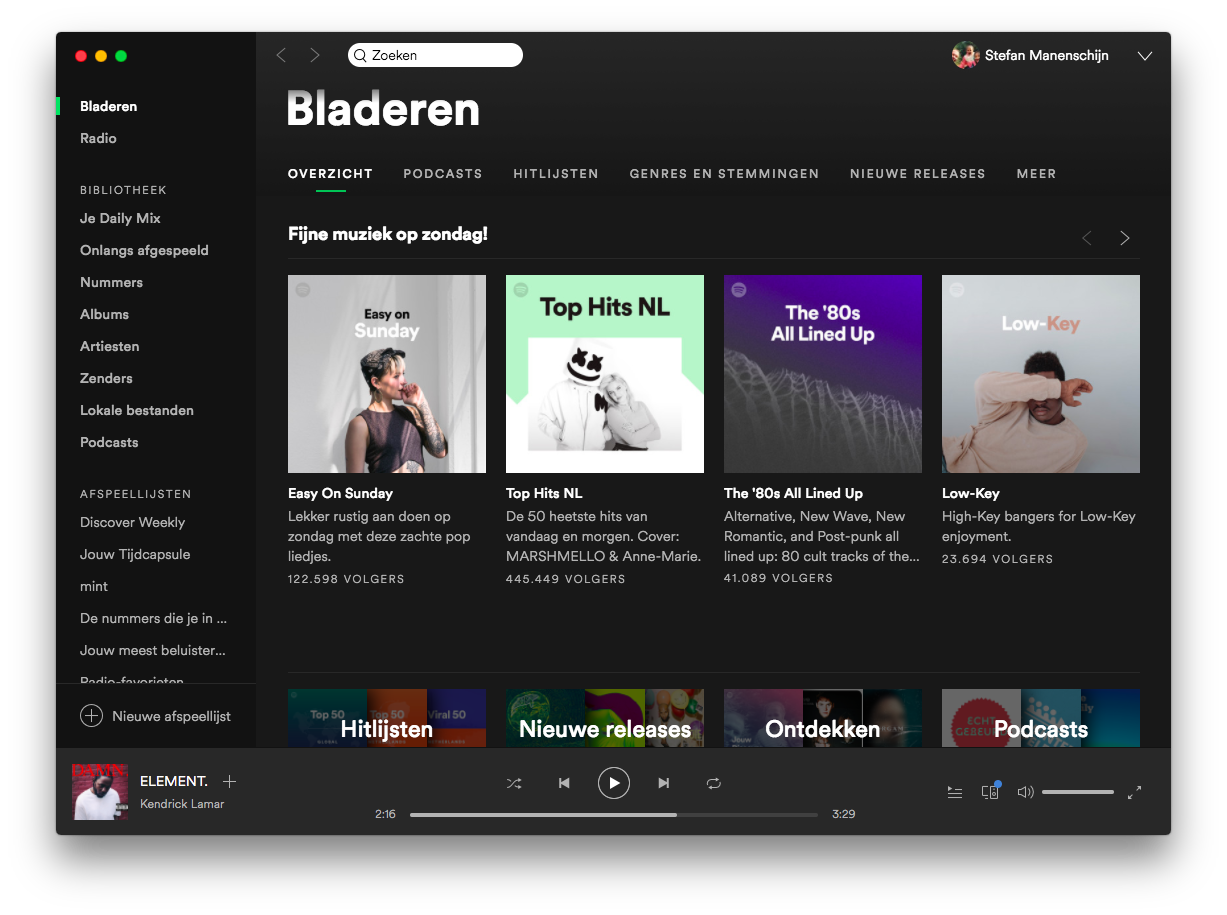Image resolution: width=1227 pixels, height=915 pixels.
Task: Enter full screen with expand icon
Action: tap(1134, 792)
